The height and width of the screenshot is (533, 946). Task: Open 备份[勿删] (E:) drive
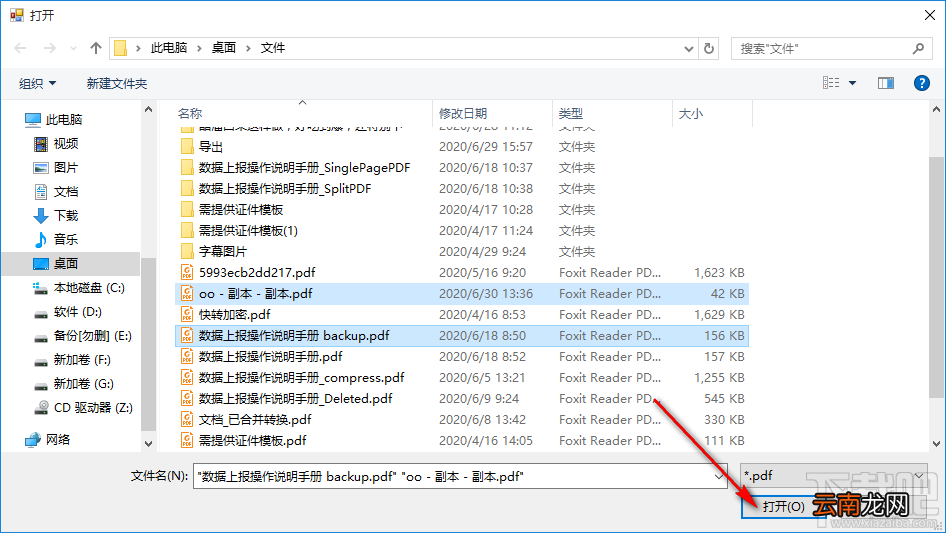(83, 336)
